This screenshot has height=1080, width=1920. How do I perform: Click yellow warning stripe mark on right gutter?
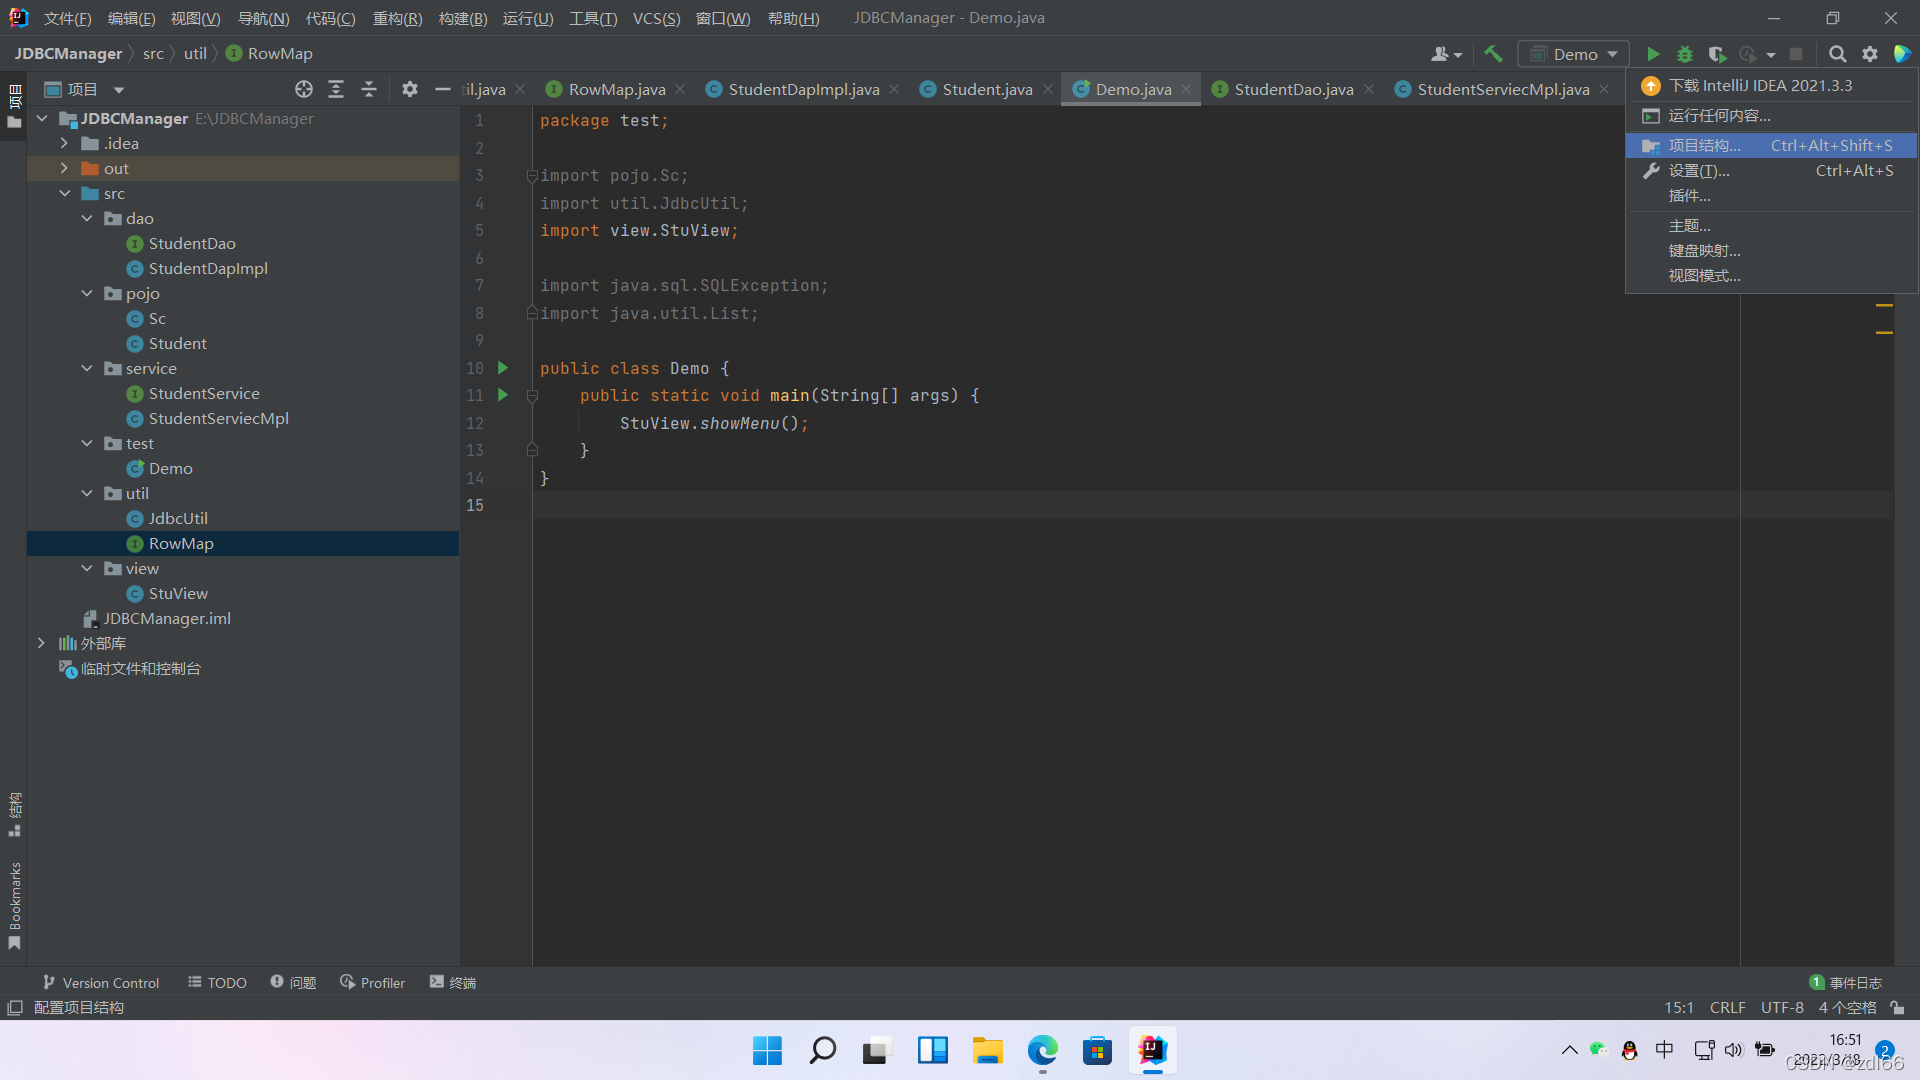coord(1884,305)
